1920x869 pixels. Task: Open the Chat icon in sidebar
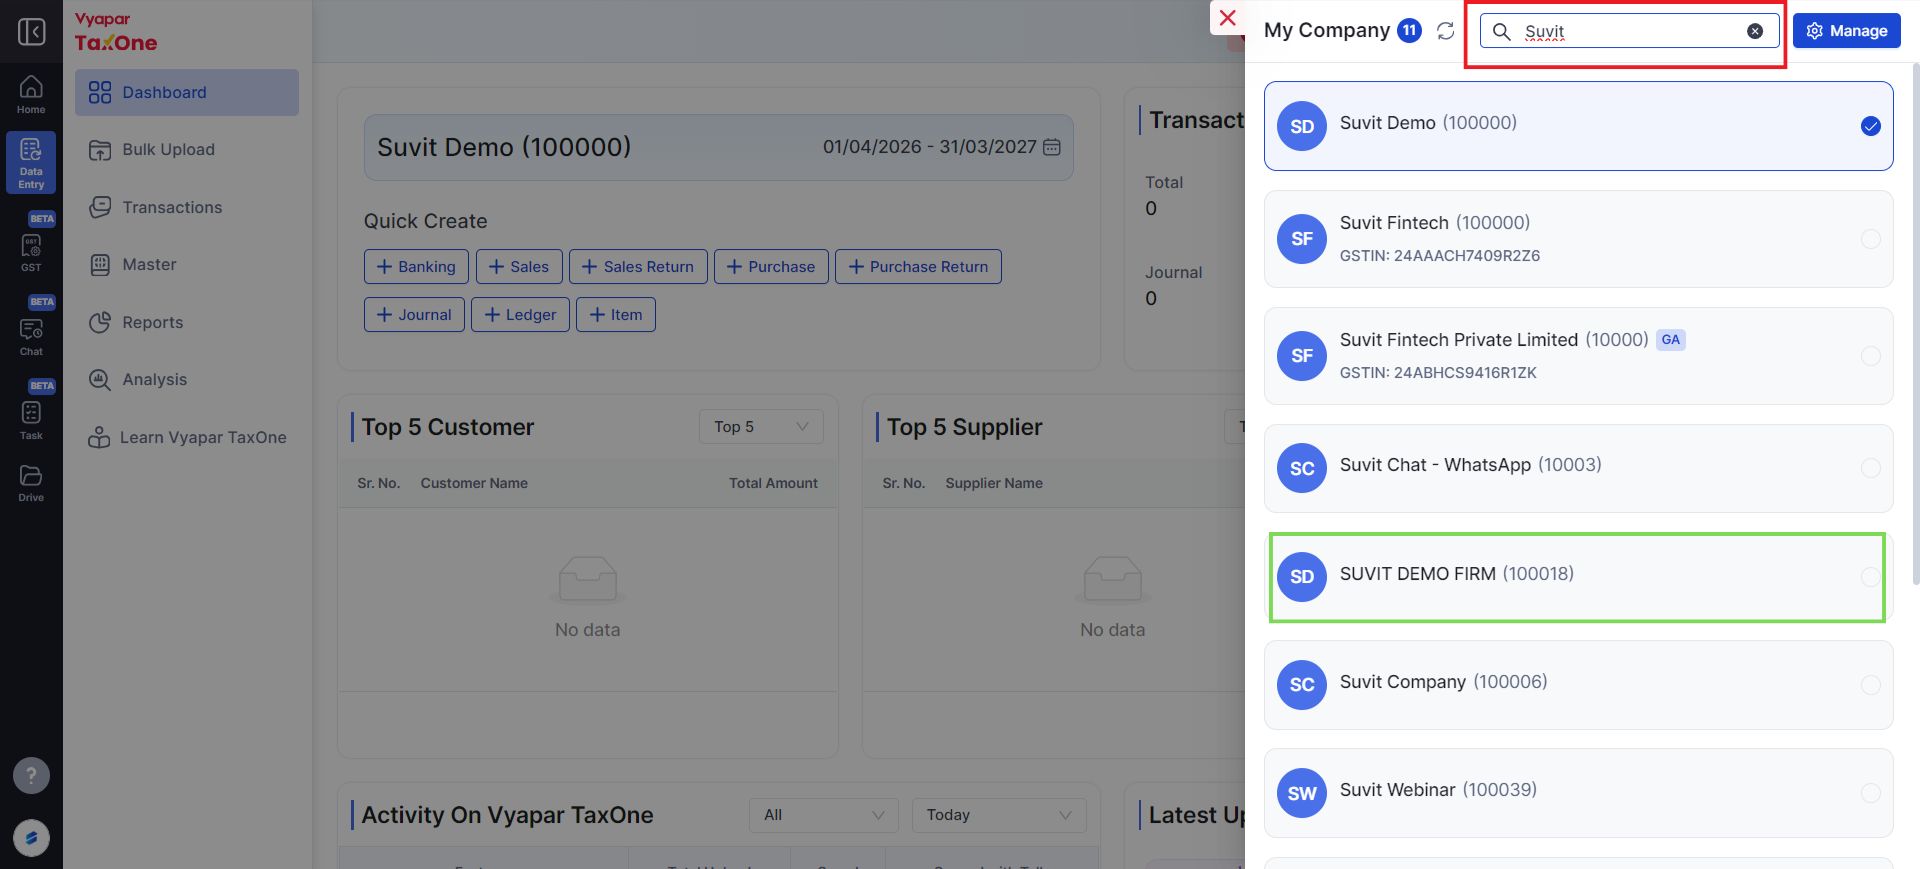tap(31, 337)
